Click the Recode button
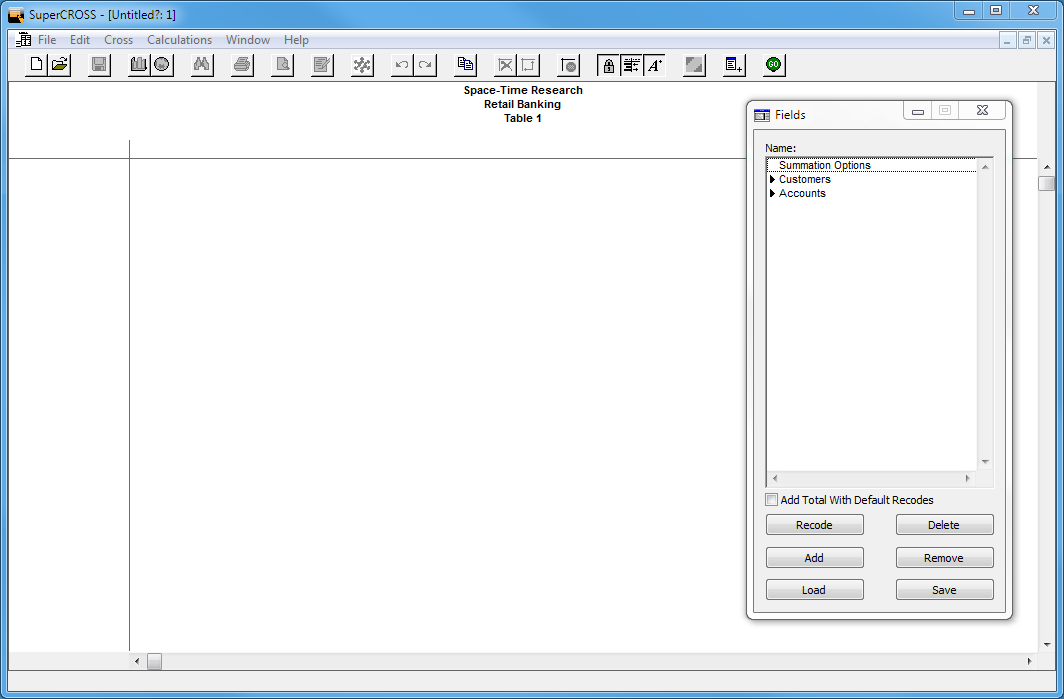 (x=814, y=525)
